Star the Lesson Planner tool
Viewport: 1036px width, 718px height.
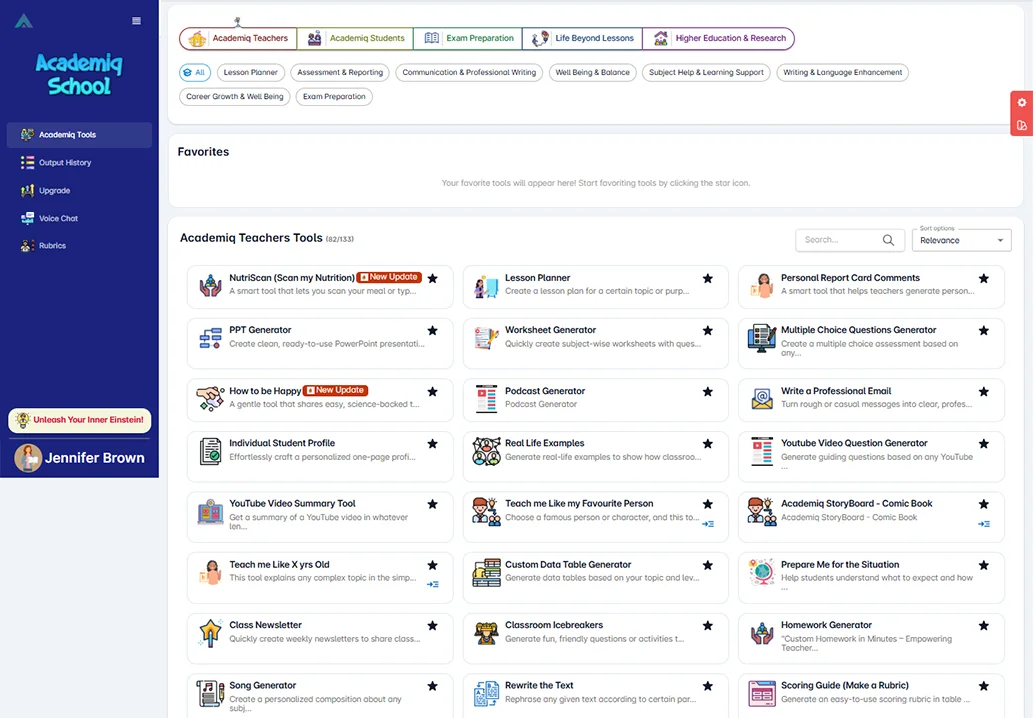click(x=708, y=278)
